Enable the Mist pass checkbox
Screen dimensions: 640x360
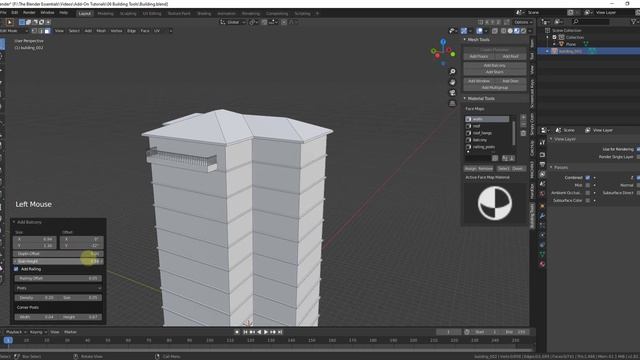coord(587,185)
